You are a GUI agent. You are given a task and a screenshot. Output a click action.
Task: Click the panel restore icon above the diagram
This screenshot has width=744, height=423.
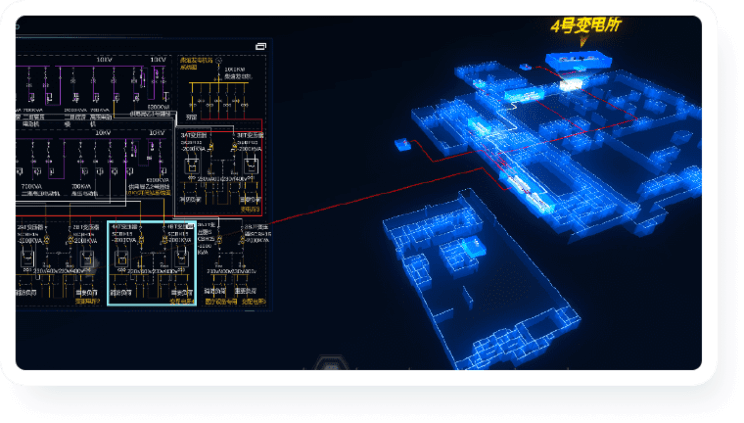(x=261, y=46)
